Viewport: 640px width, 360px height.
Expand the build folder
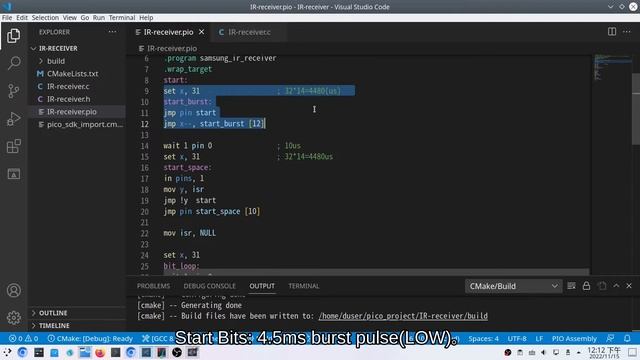(x=77, y=61)
